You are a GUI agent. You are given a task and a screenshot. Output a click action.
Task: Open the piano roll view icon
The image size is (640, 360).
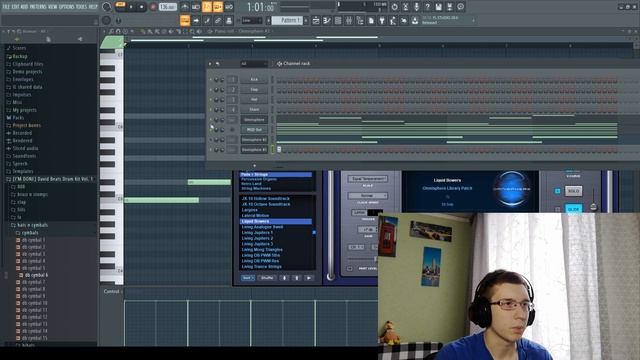pos(327,20)
